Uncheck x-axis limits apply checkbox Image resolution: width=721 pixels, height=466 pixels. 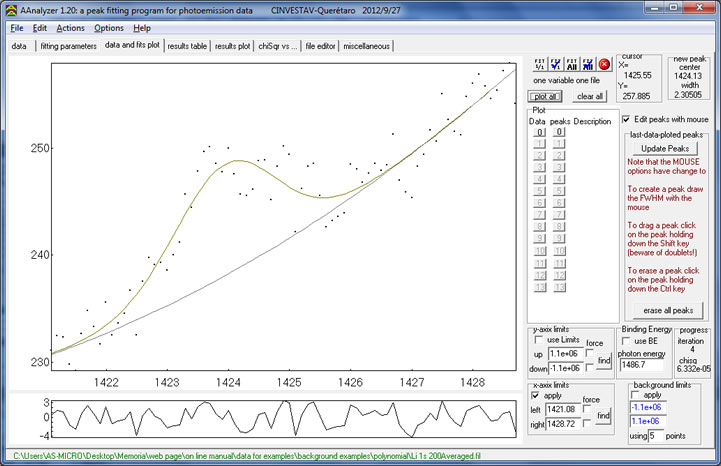pyautogui.click(x=537, y=396)
